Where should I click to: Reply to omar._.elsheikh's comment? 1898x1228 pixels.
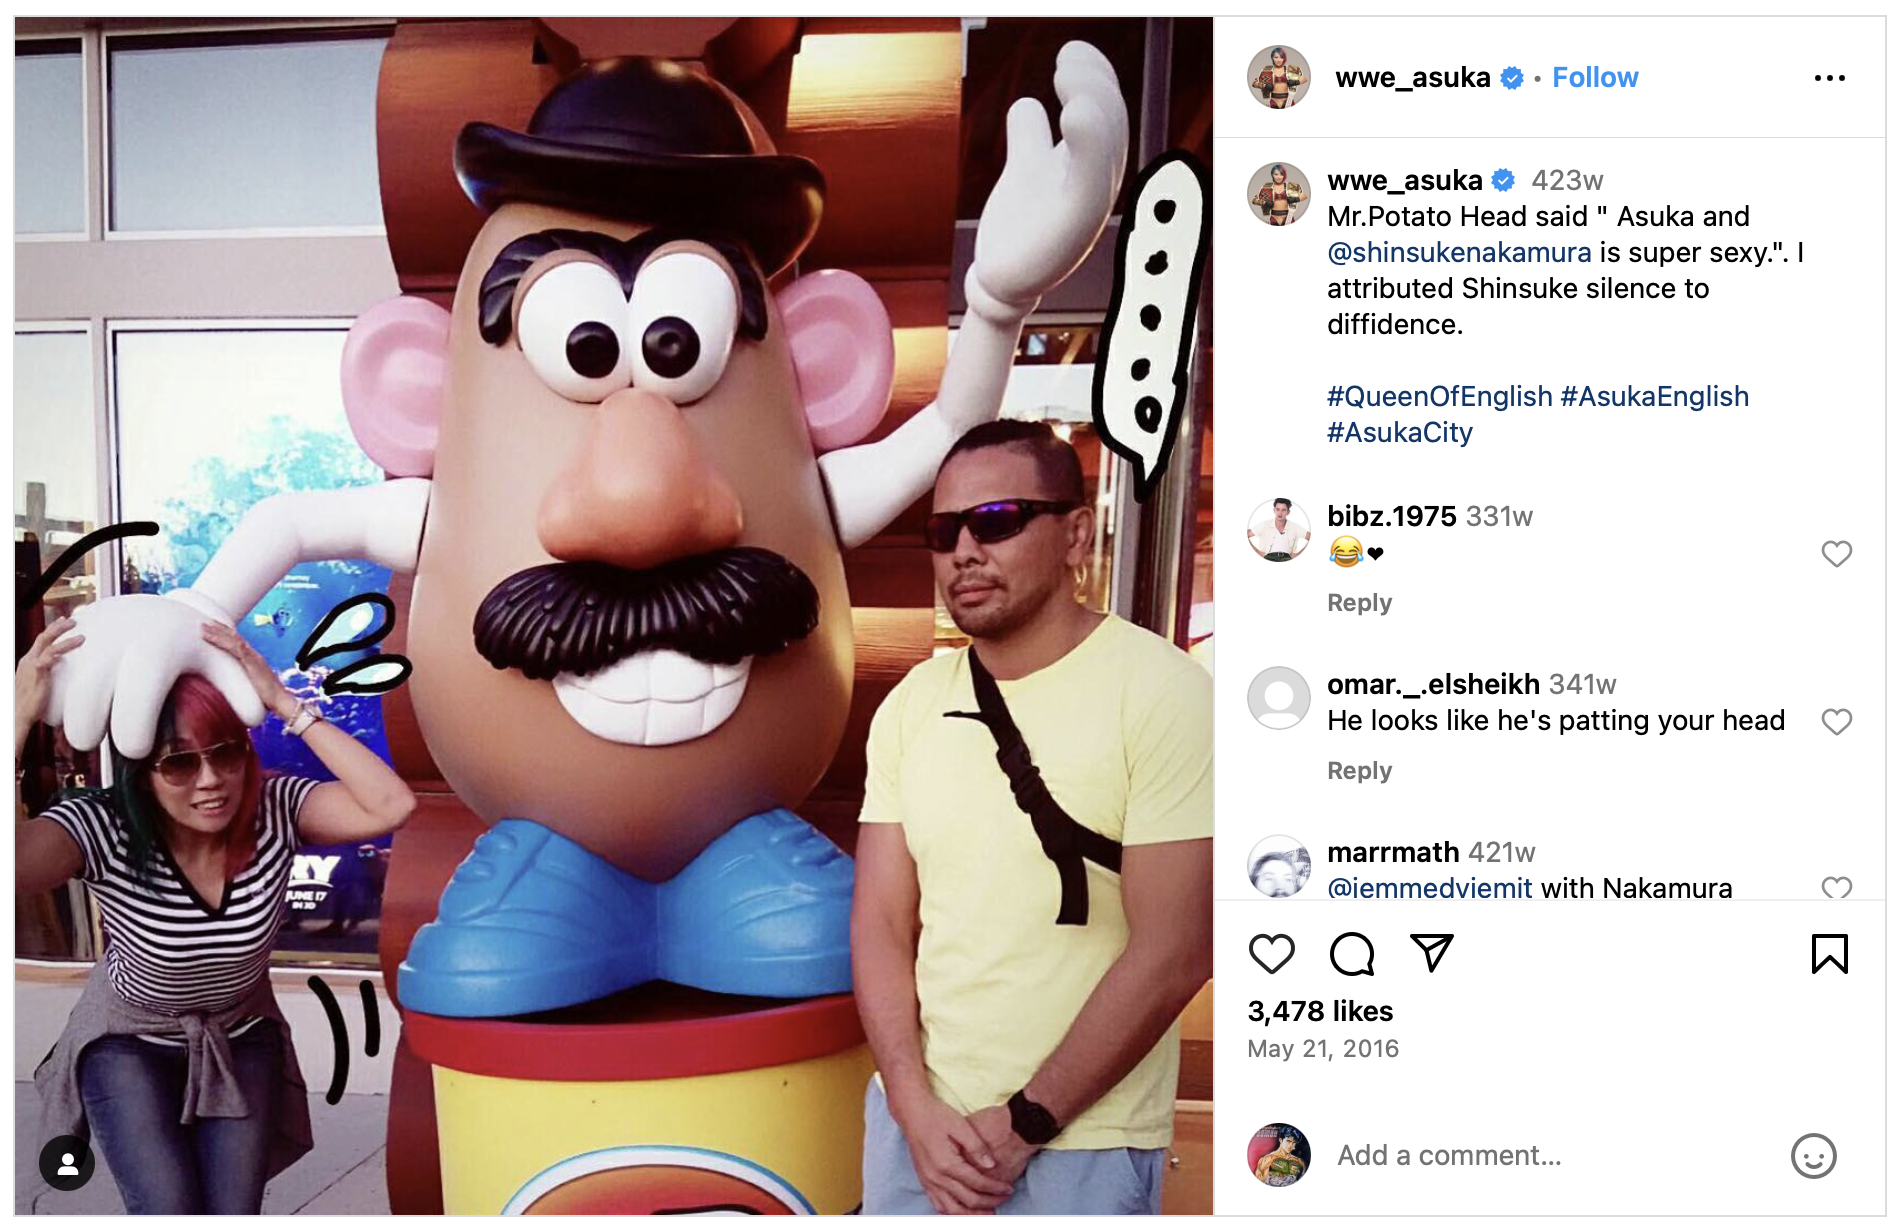pyautogui.click(x=1359, y=771)
